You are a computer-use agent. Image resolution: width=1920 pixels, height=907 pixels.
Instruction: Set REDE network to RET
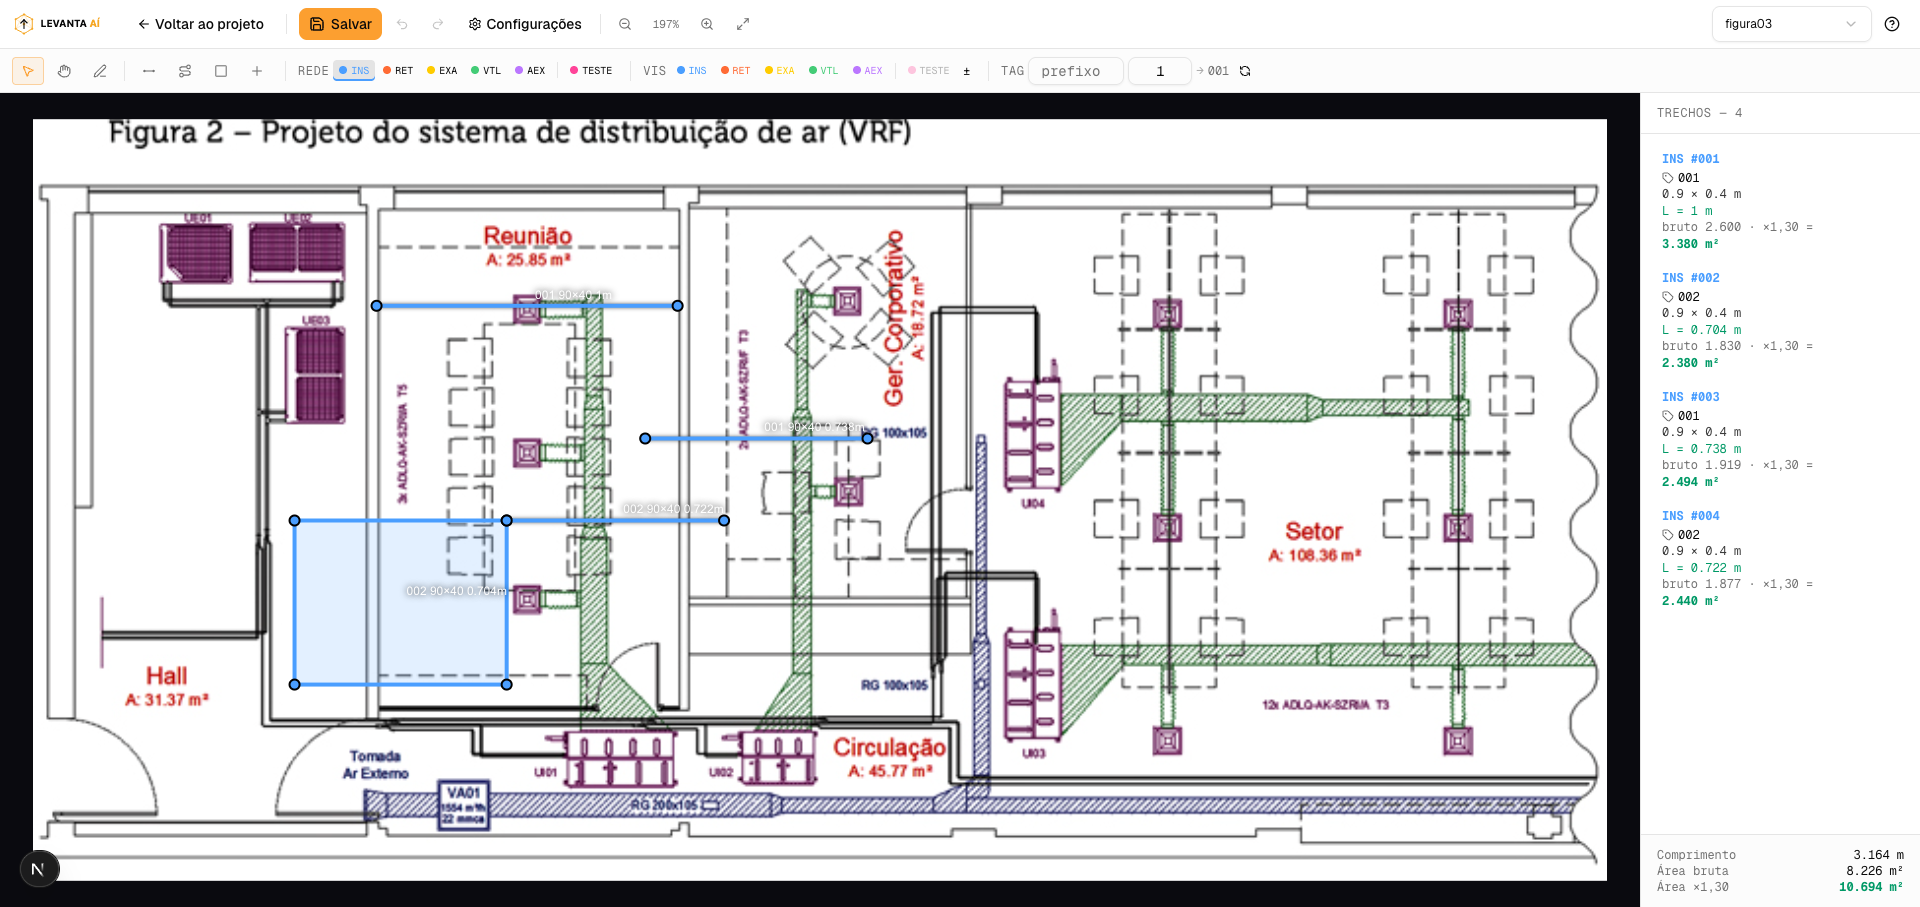(398, 71)
